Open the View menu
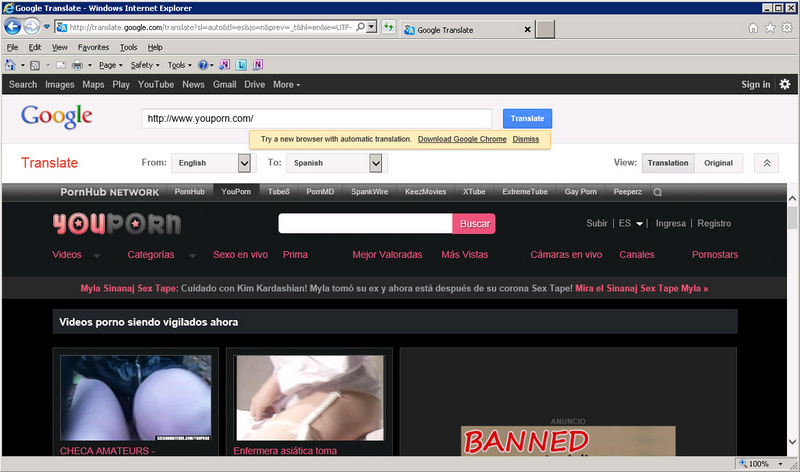Screen dimensions: 800x472 tap(60, 47)
